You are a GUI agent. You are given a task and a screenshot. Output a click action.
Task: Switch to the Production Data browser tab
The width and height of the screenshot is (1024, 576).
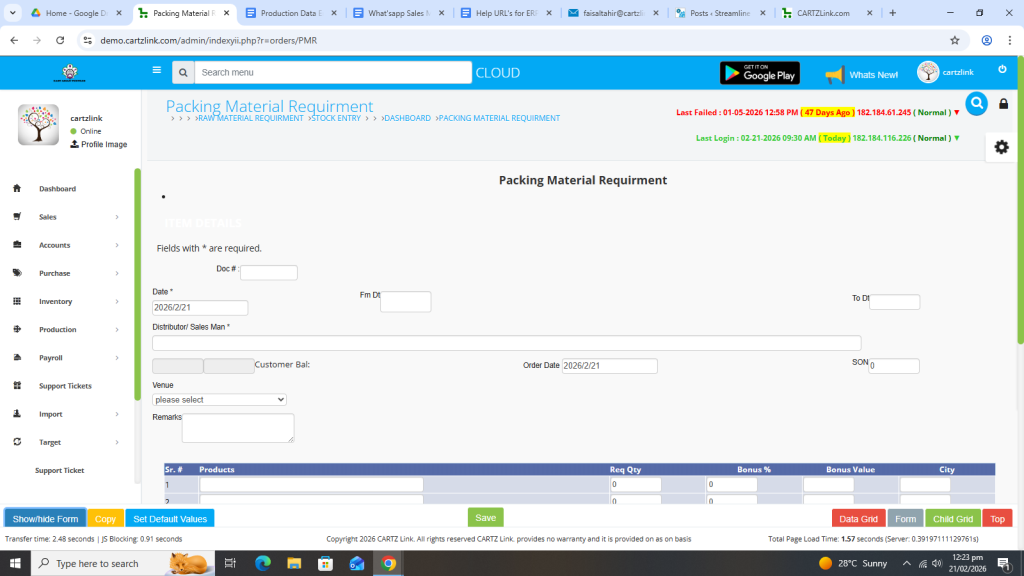click(290, 13)
